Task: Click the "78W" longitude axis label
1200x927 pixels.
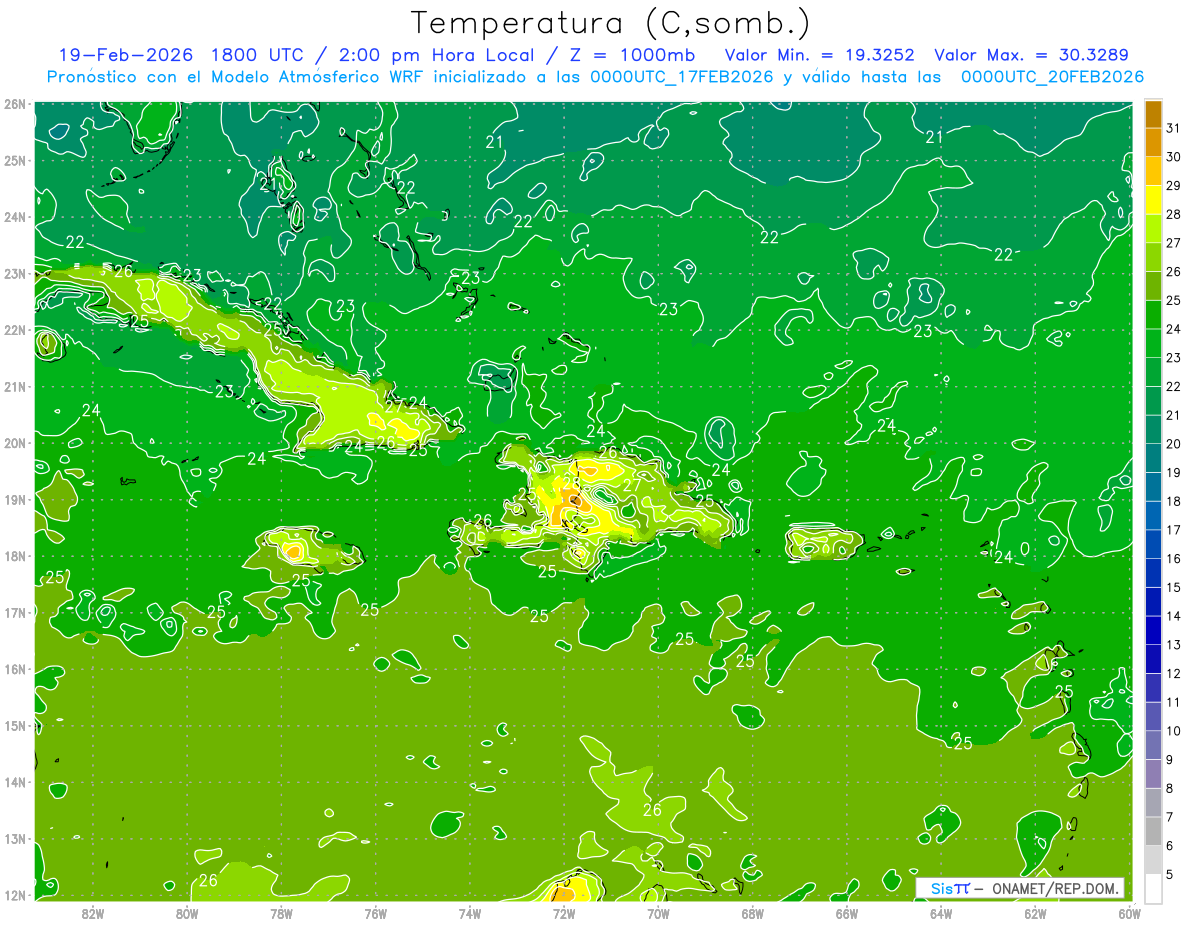Action: pos(281,912)
